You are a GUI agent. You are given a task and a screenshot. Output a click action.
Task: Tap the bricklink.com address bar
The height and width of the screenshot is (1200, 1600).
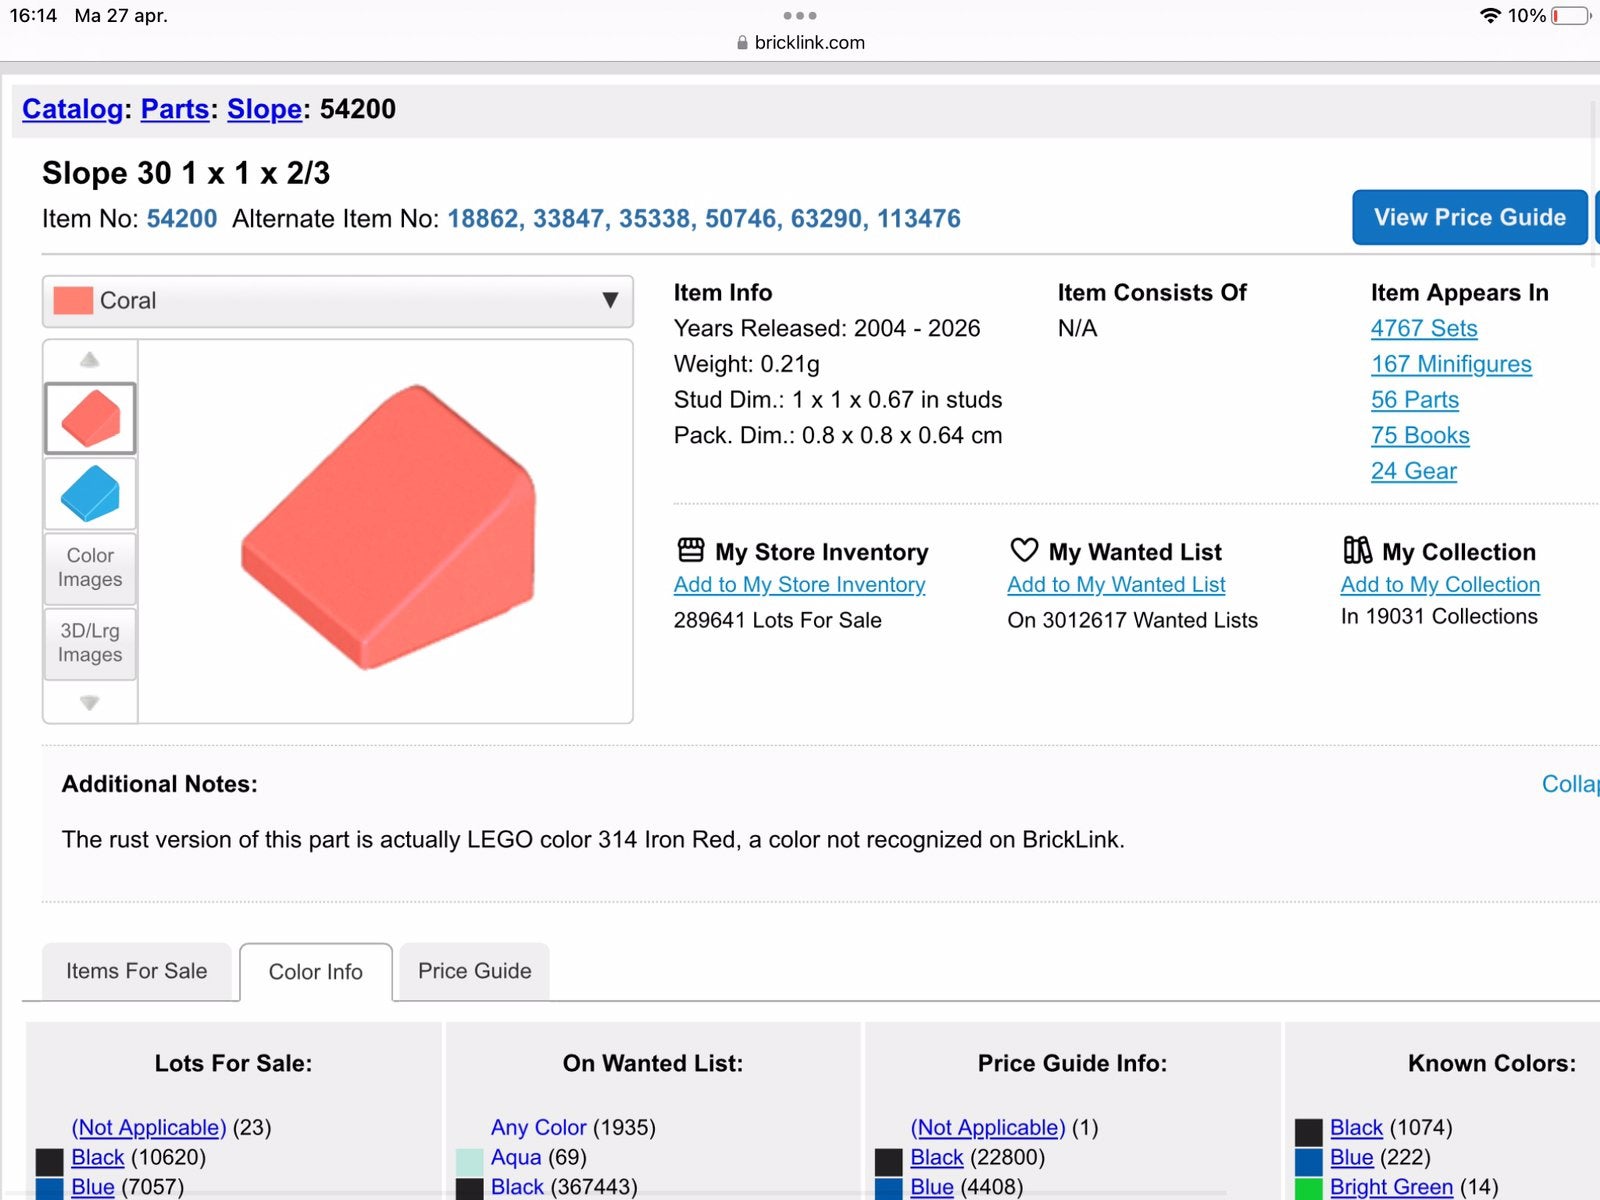click(800, 43)
